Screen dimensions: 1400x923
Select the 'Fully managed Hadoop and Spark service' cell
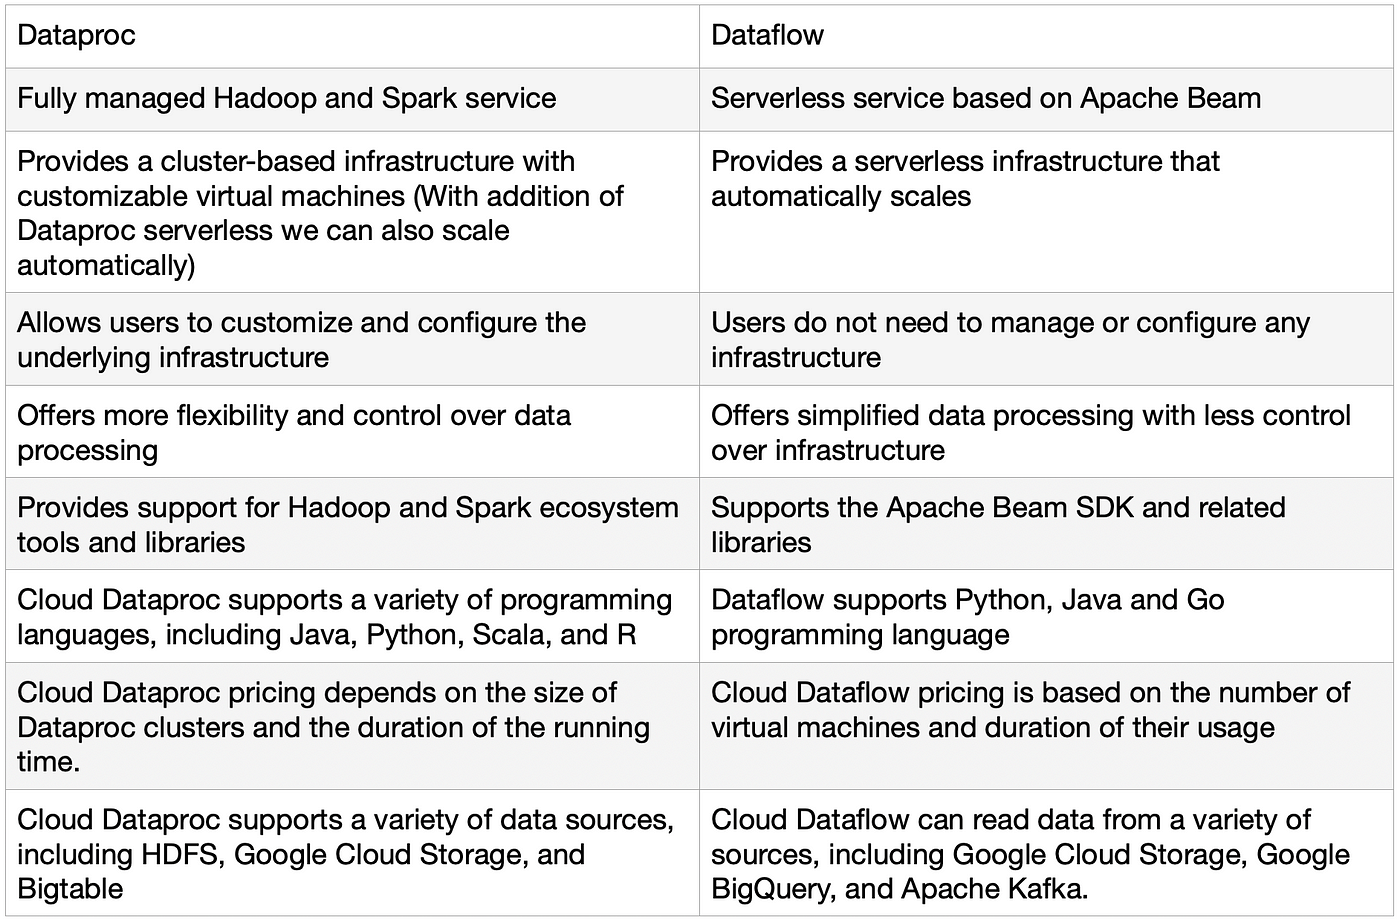point(352,99)
